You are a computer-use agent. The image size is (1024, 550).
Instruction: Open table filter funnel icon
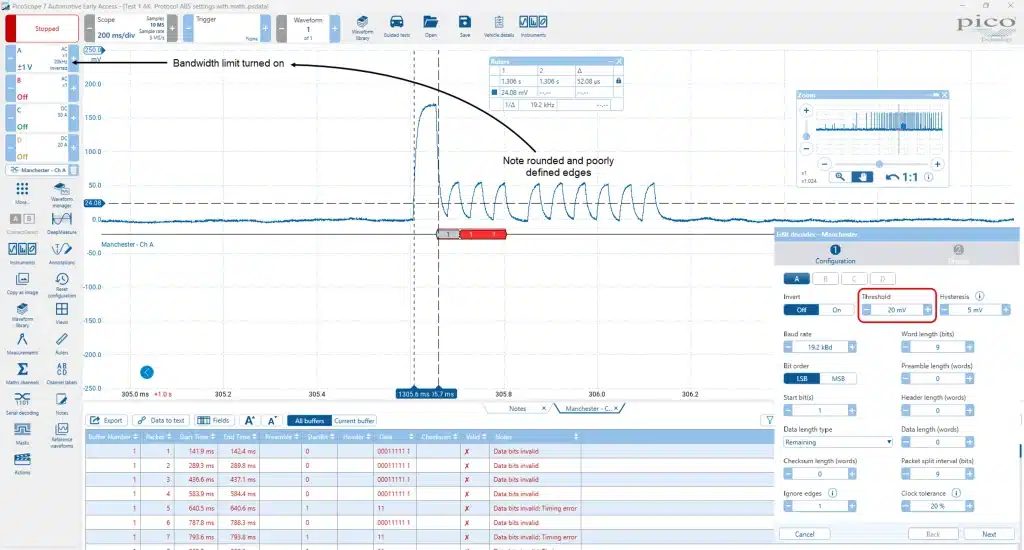point(769,420)
